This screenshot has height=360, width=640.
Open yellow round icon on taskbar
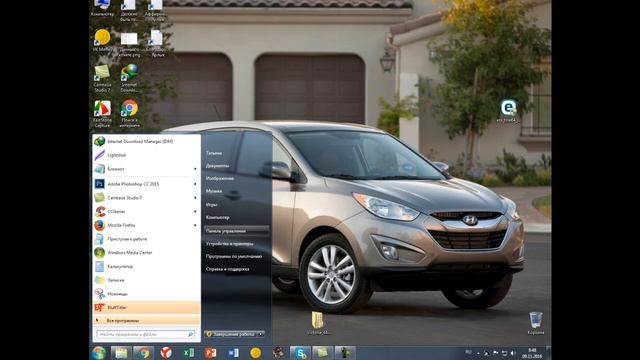pyautogui.click(x=256, y=353)
